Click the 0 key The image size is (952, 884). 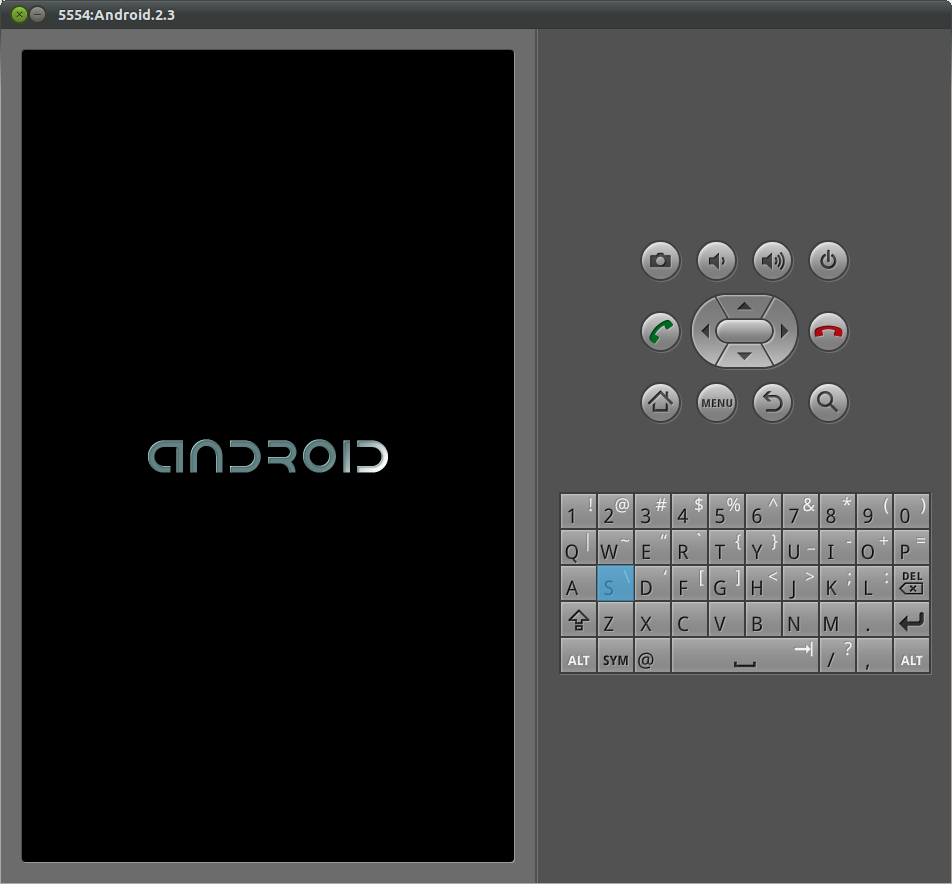click(x=911, y=511)
